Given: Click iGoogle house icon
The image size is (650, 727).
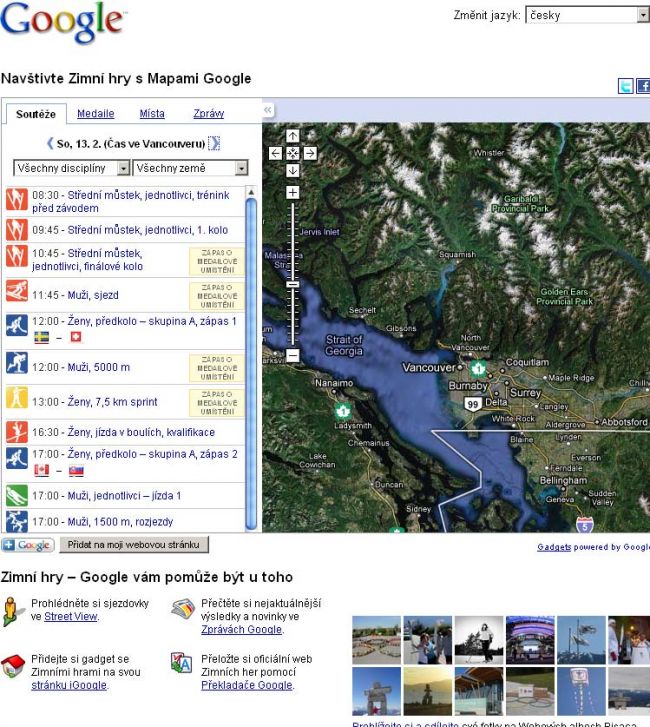Looking at the screenshot, I should (13, 666).
